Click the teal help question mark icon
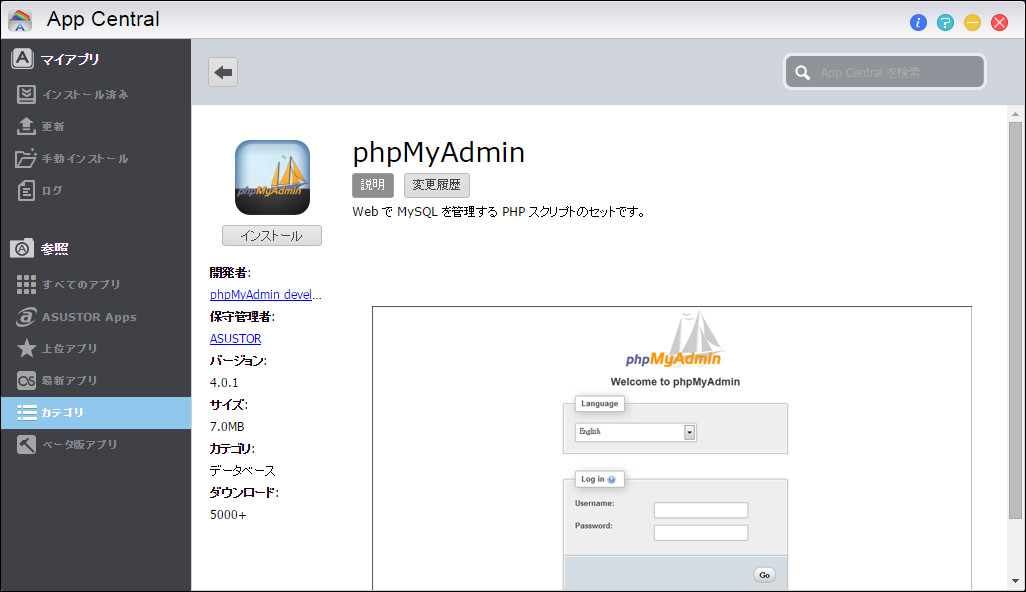Screen dimensions: 1026x592 tap(945, 22)
